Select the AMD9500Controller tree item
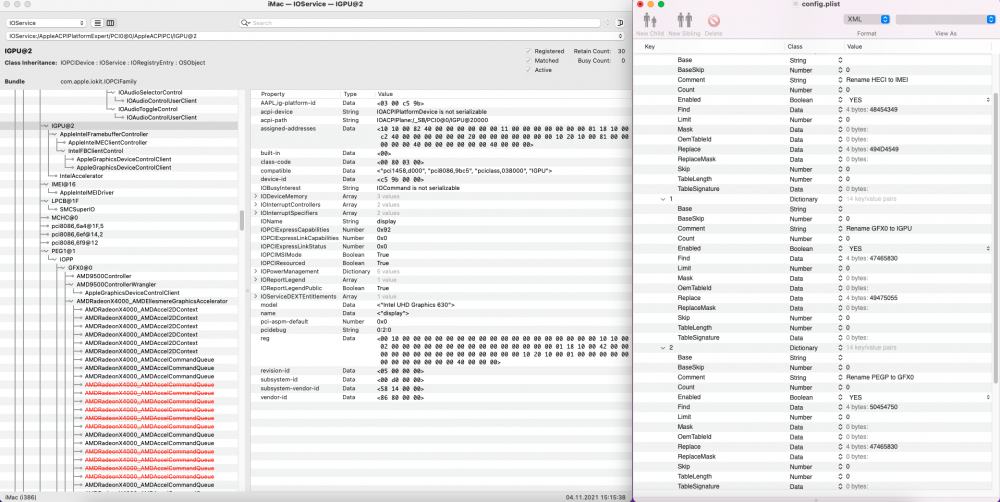The width and height of the screenshot is (1000, 502). pyautogui.click(x=104, y=276)
